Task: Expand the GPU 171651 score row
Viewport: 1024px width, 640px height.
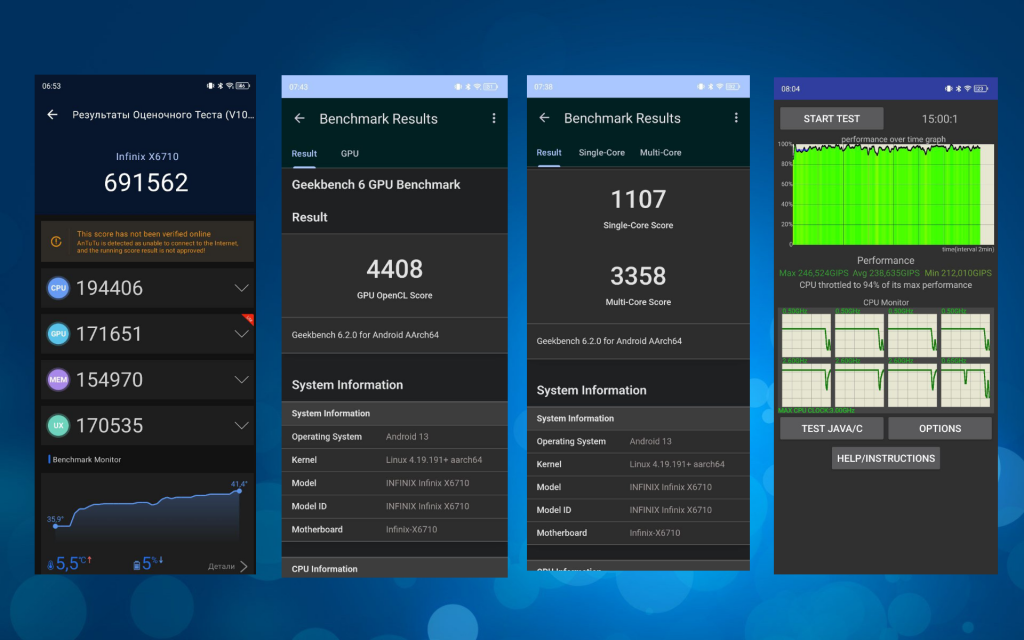Action: click(x=241, y=334)
